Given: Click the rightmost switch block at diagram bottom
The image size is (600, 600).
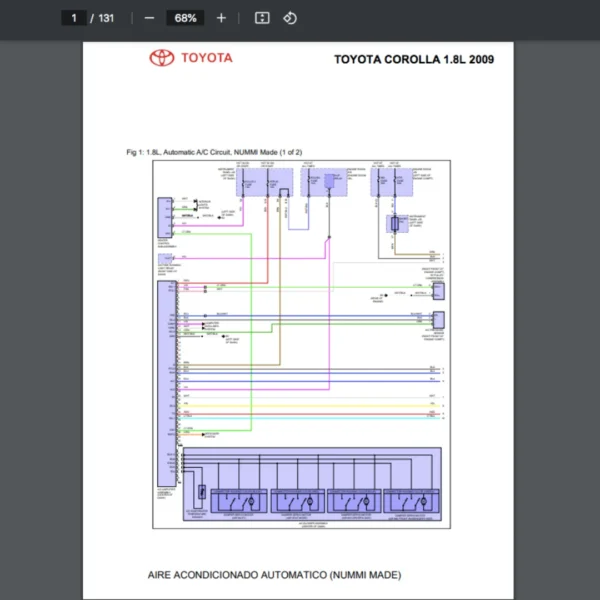Looking at the screenshot, I should coord(410,500).
